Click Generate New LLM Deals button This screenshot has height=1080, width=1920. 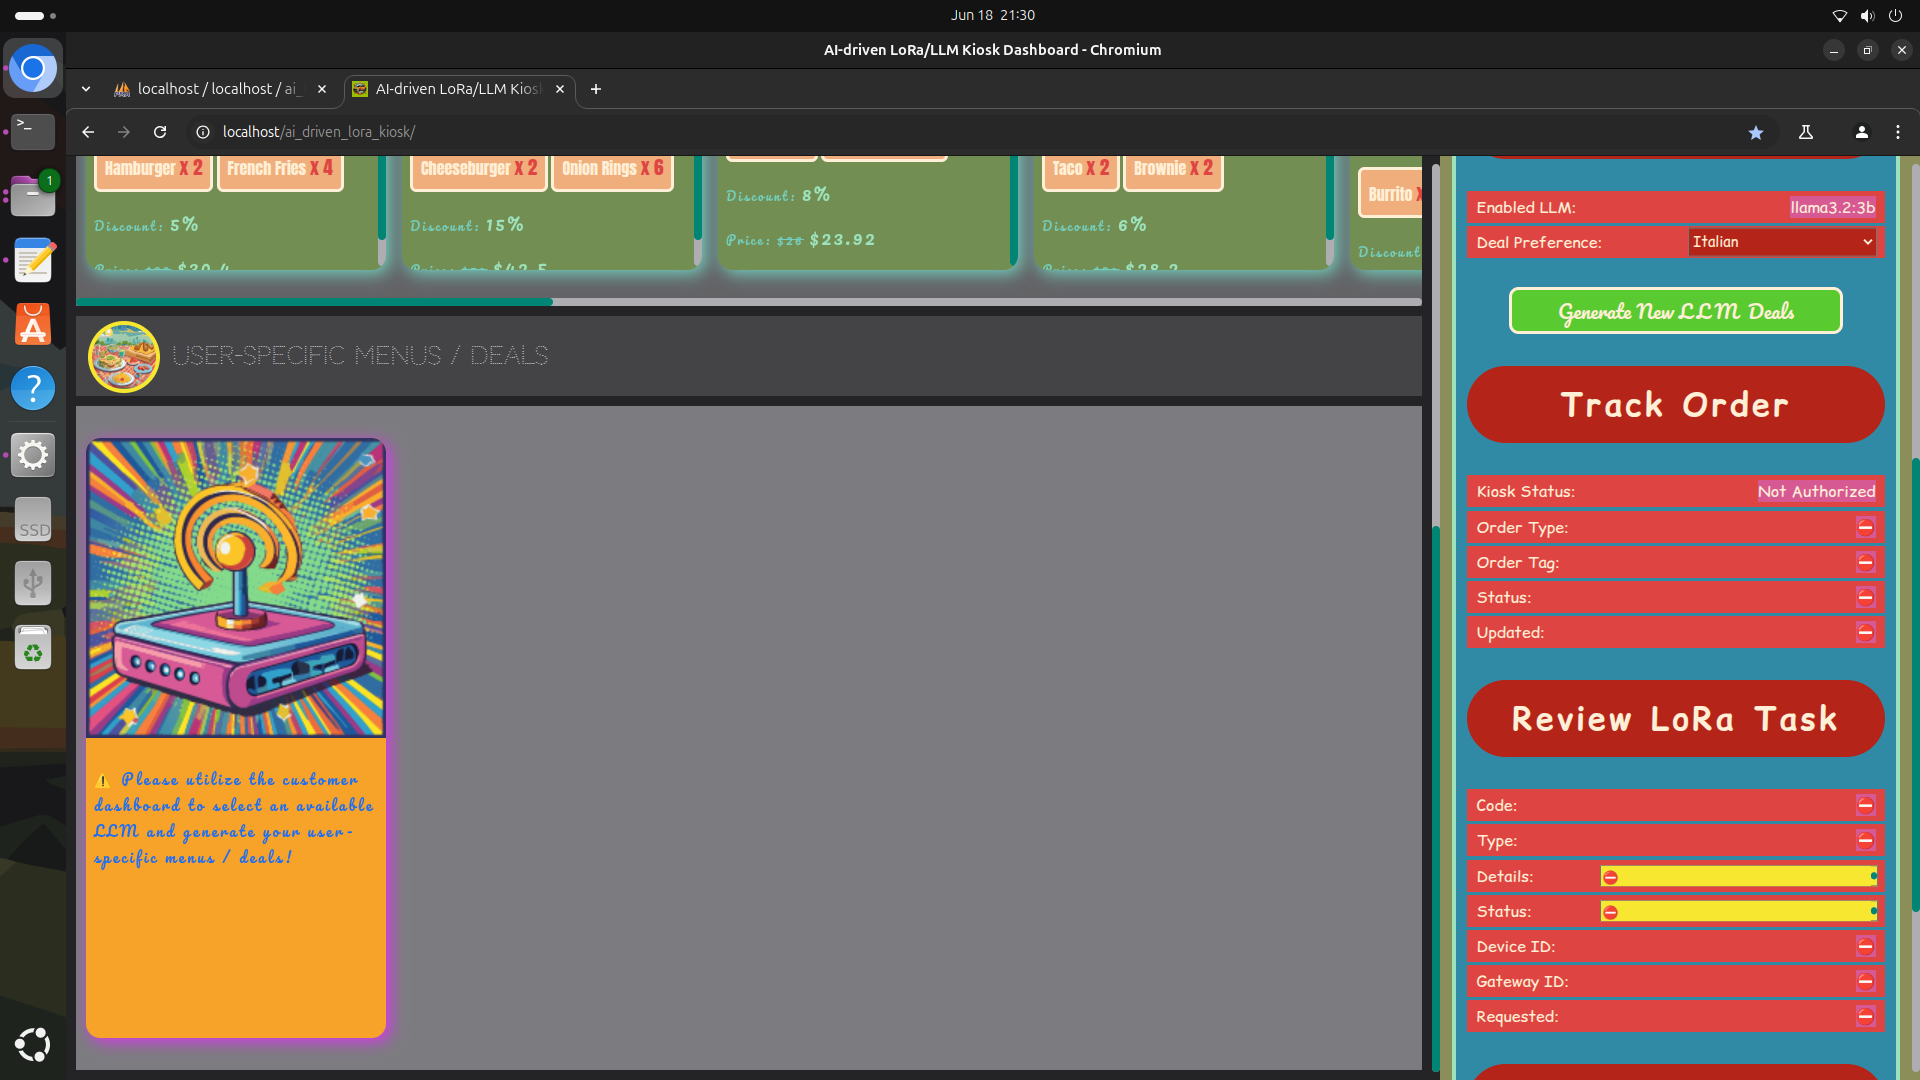(x=1675, y=311)
